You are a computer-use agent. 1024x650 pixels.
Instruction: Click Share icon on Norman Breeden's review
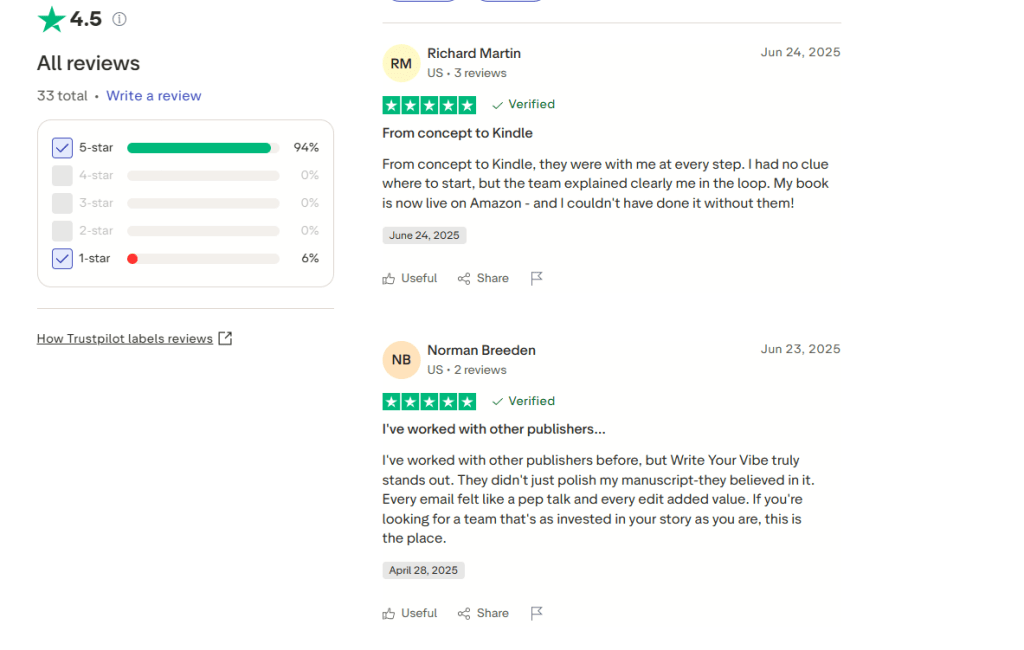point(464,614)
